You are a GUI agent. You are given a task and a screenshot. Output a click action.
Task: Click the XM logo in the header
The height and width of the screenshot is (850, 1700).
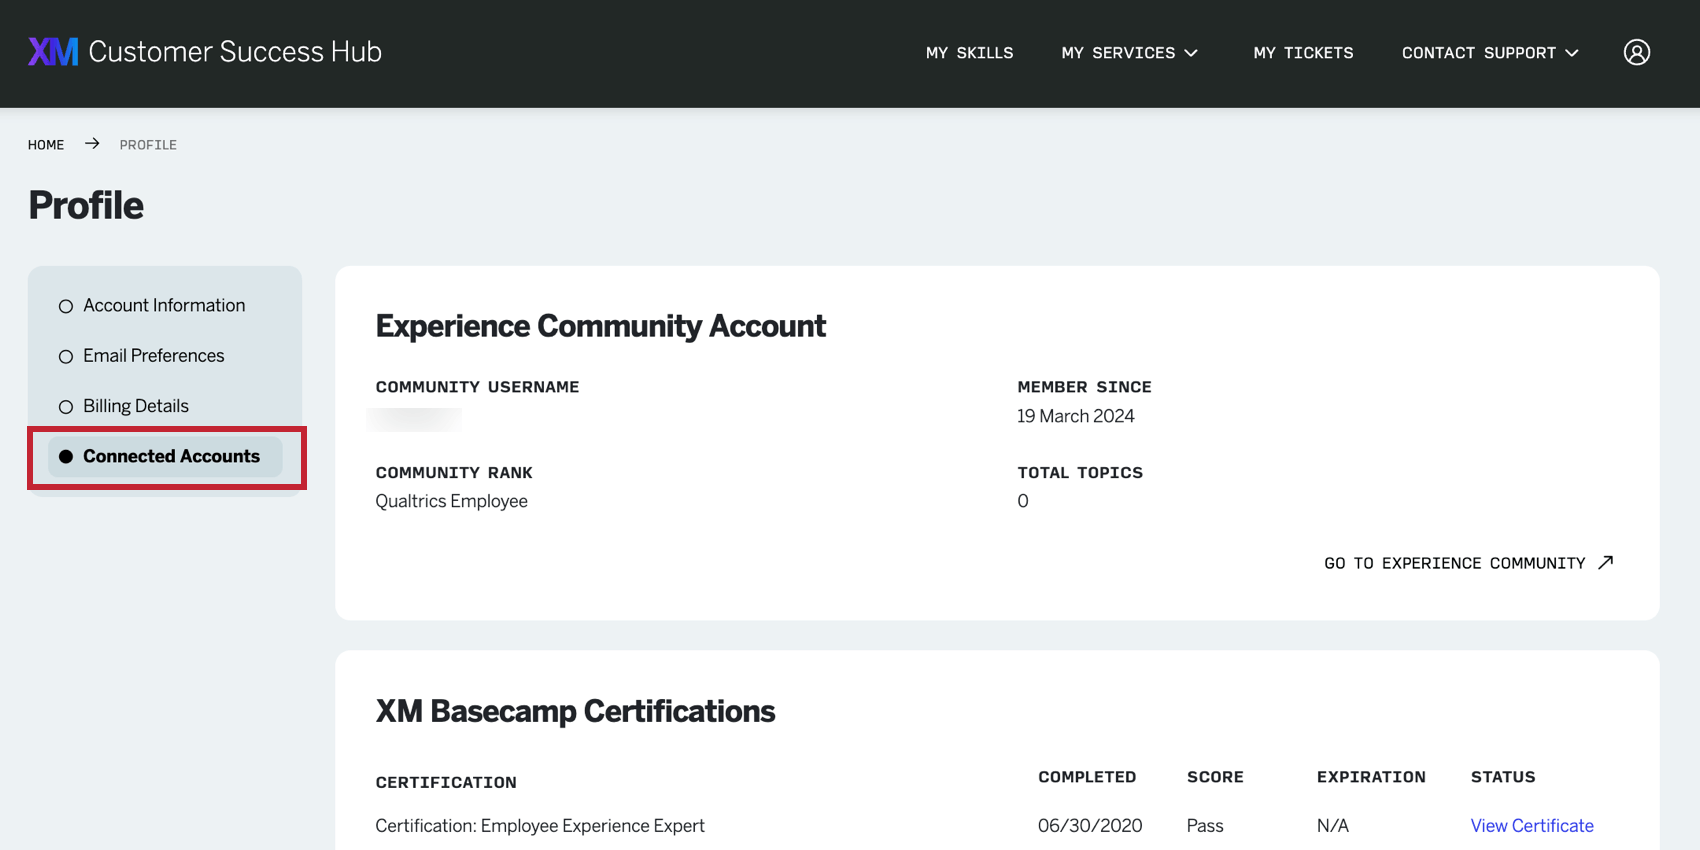[53, 52]
